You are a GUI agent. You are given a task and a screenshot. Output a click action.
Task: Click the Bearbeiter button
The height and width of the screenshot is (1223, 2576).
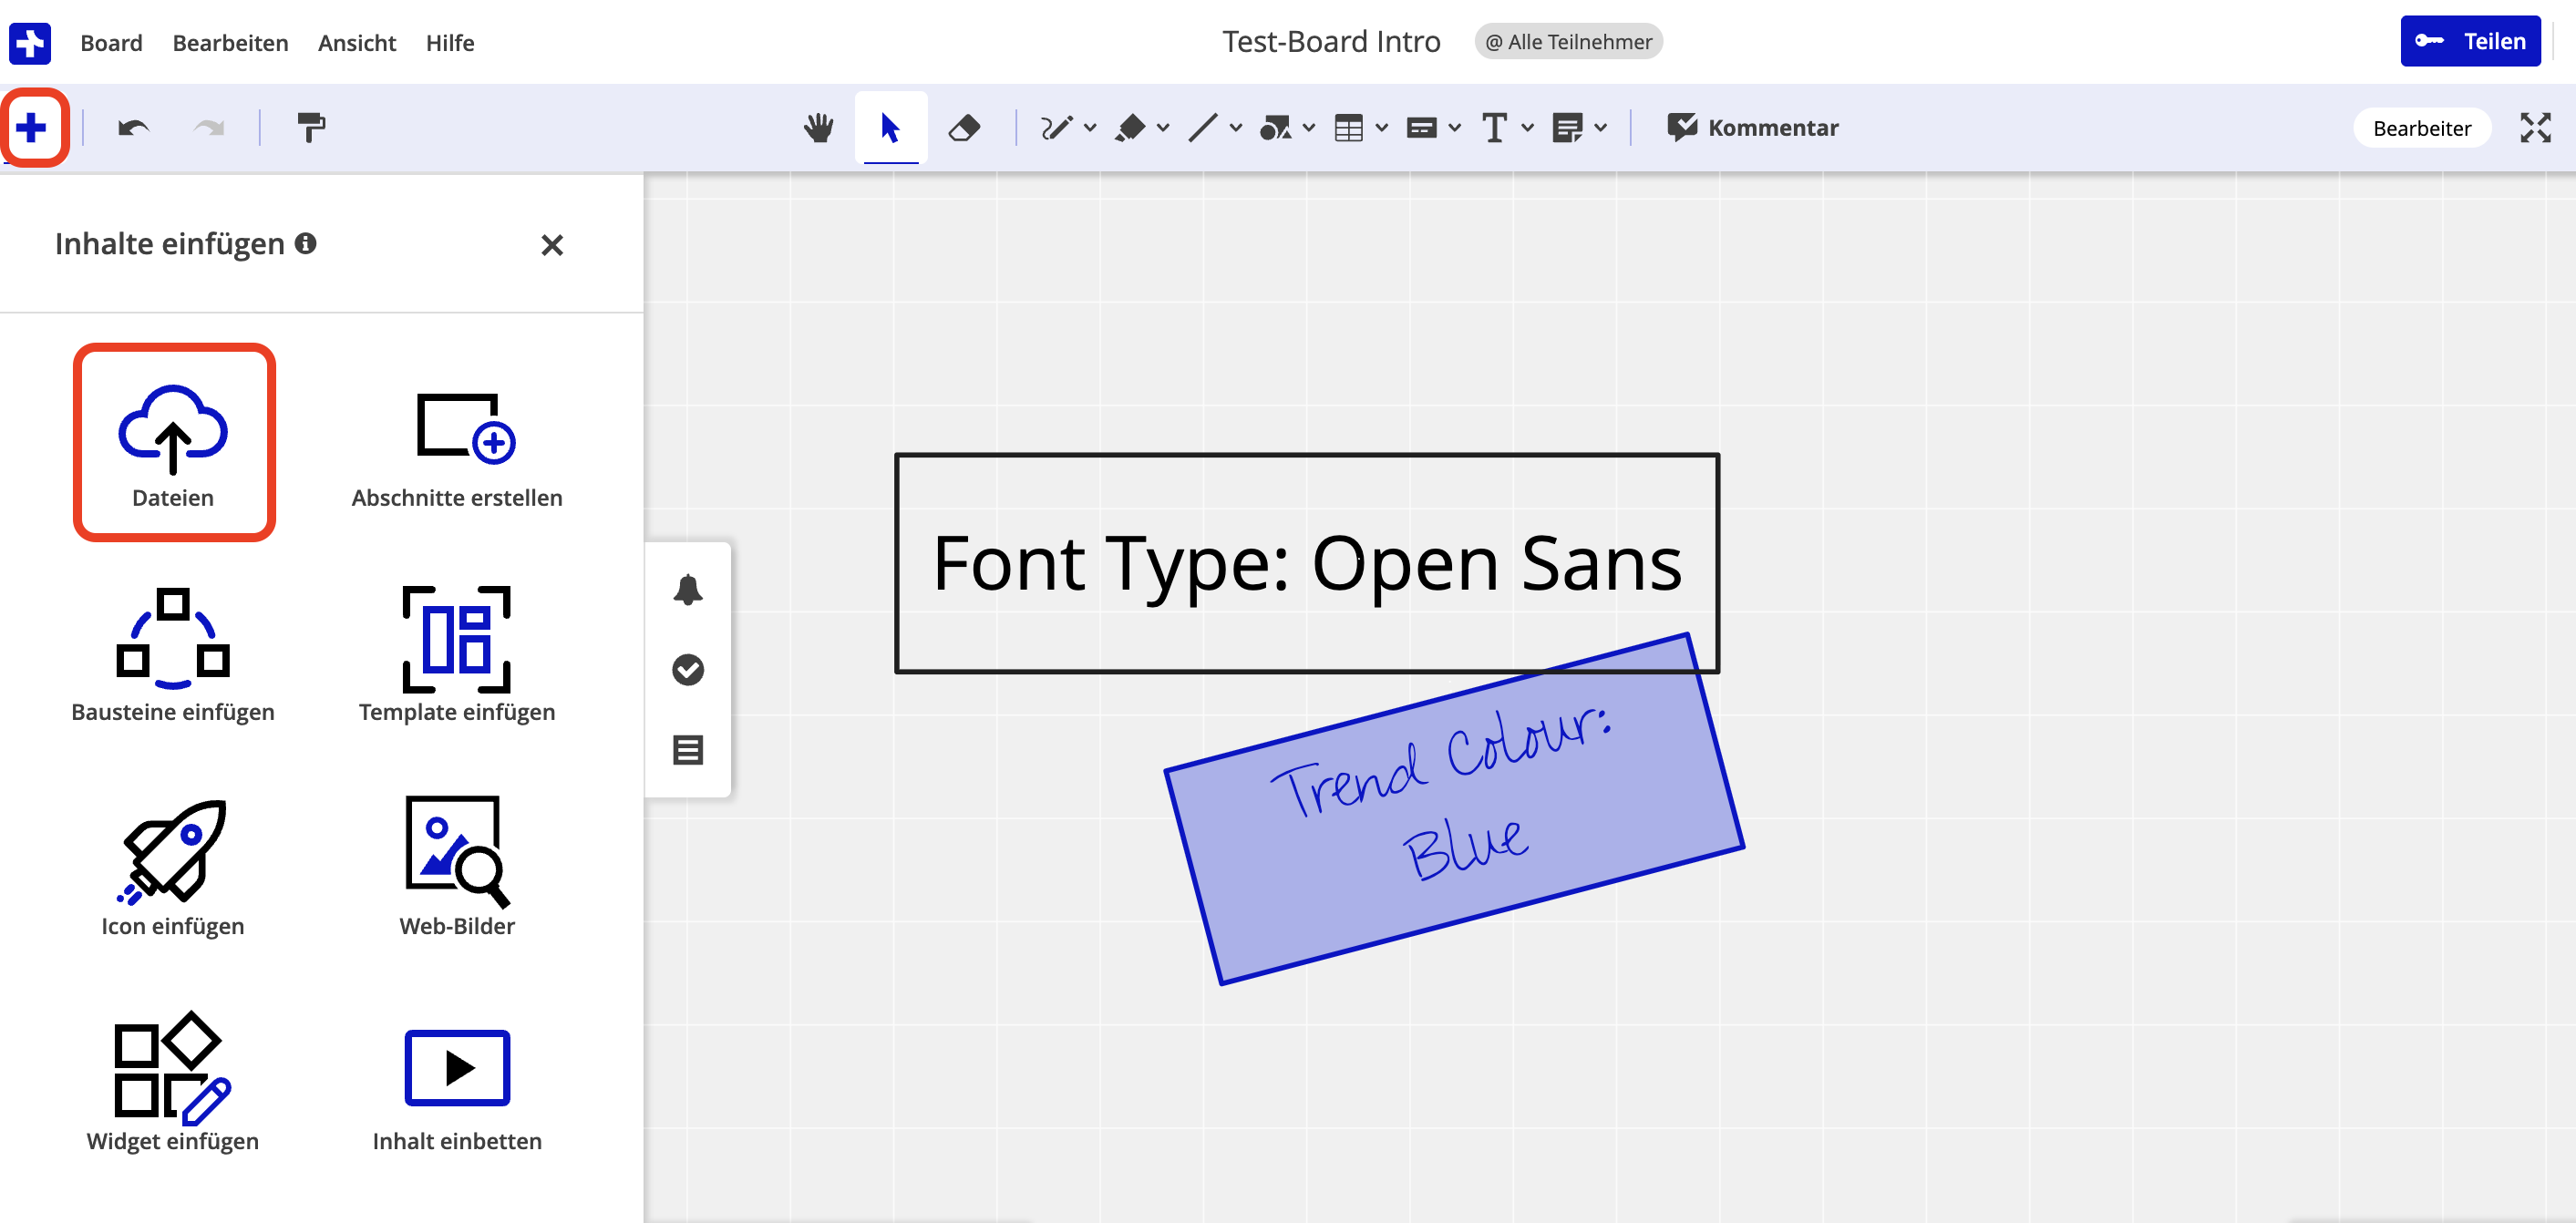click(x=2421, y=127)
